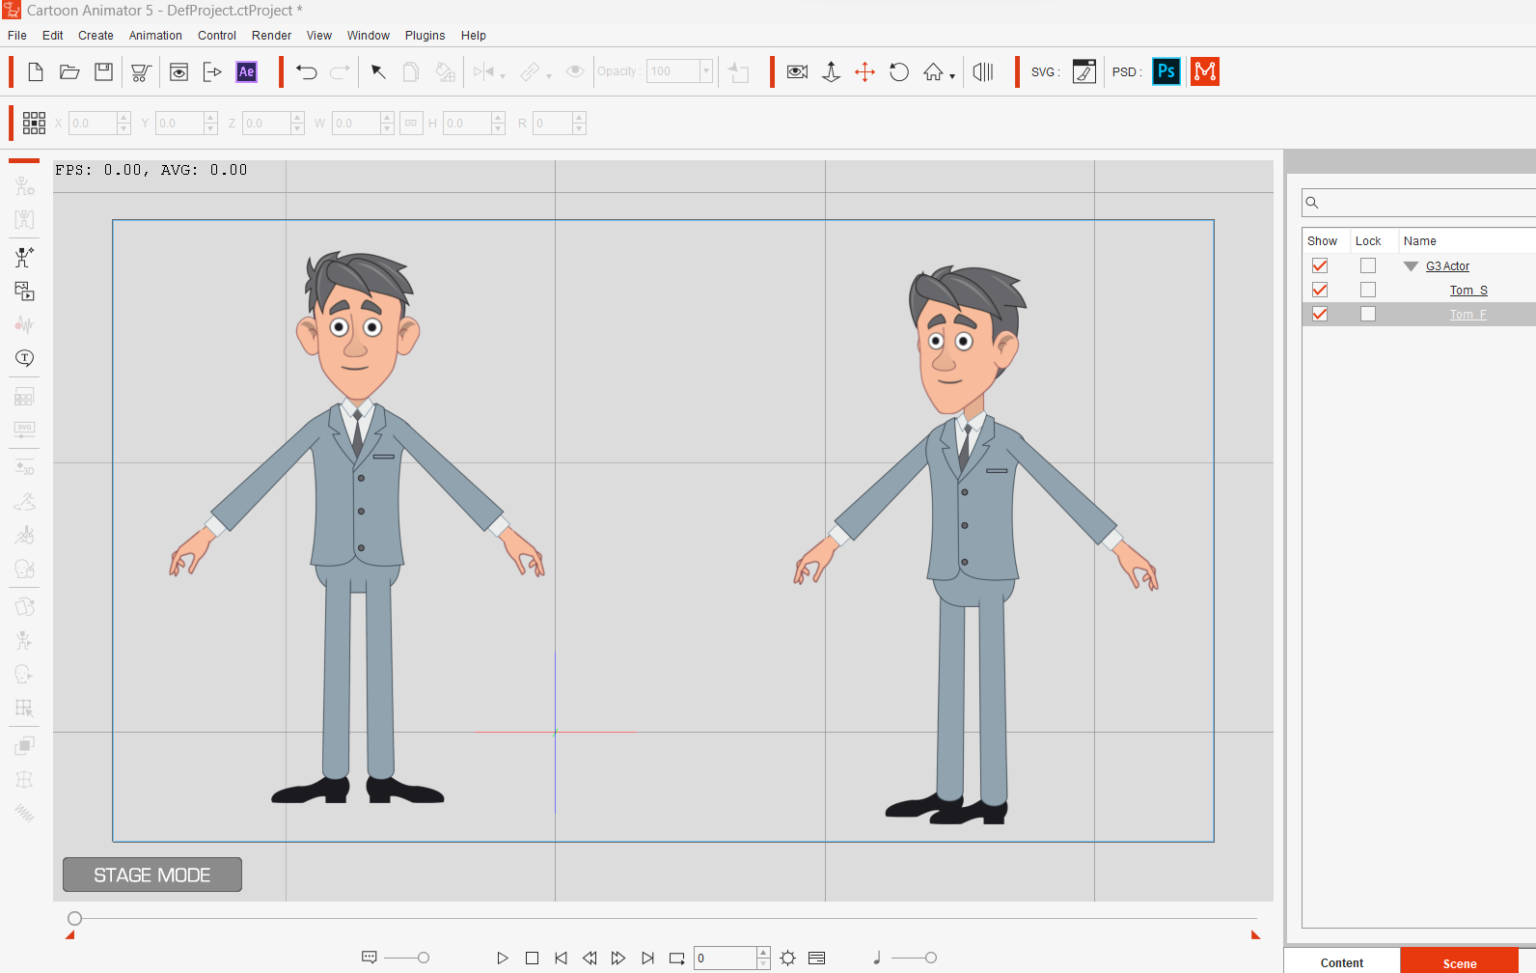Toggle visibility checkbox for Tom_S
This screenshot has height=973, width=1536.
1319,289
